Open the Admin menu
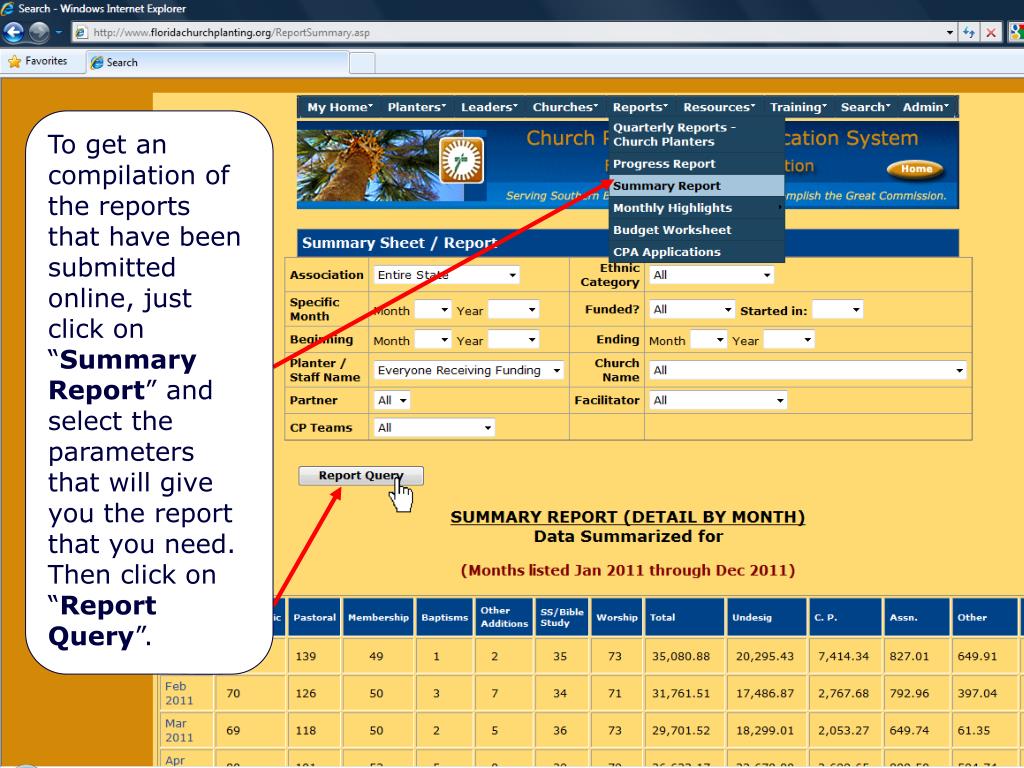The image size is (1024, 768). tap(925, 107)
